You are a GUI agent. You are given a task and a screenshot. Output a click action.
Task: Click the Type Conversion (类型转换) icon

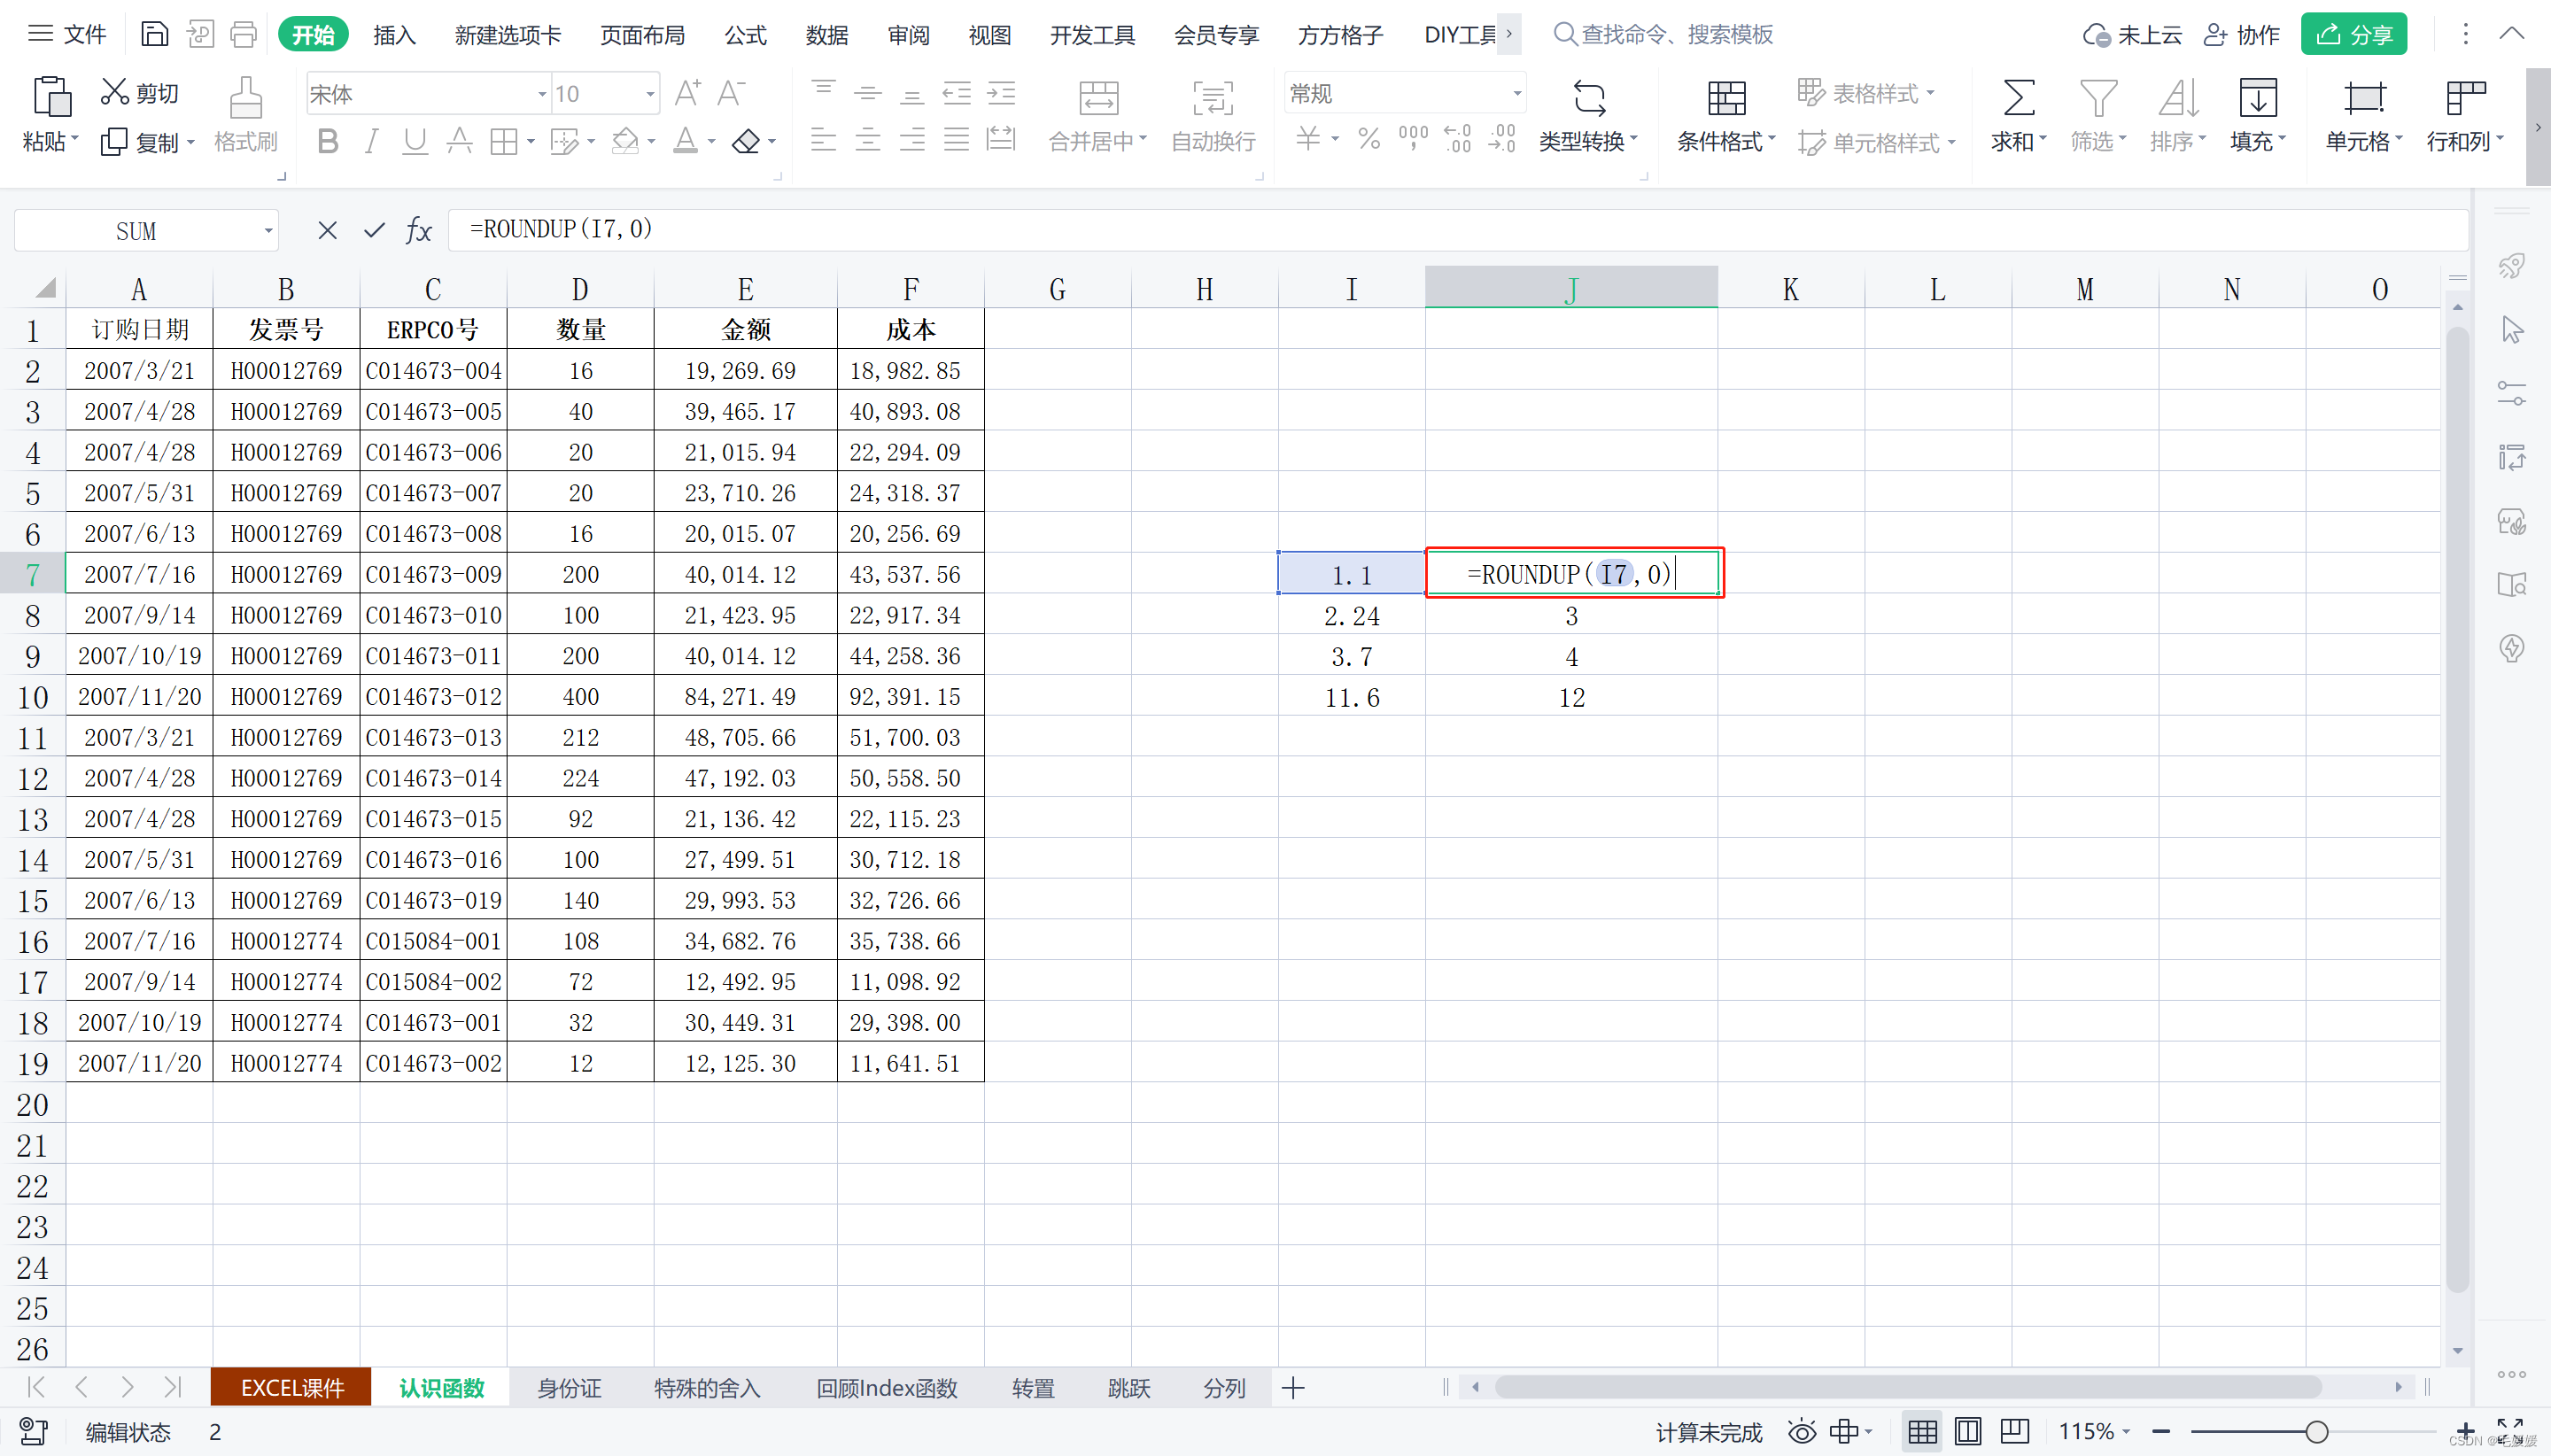point(1589,98)
